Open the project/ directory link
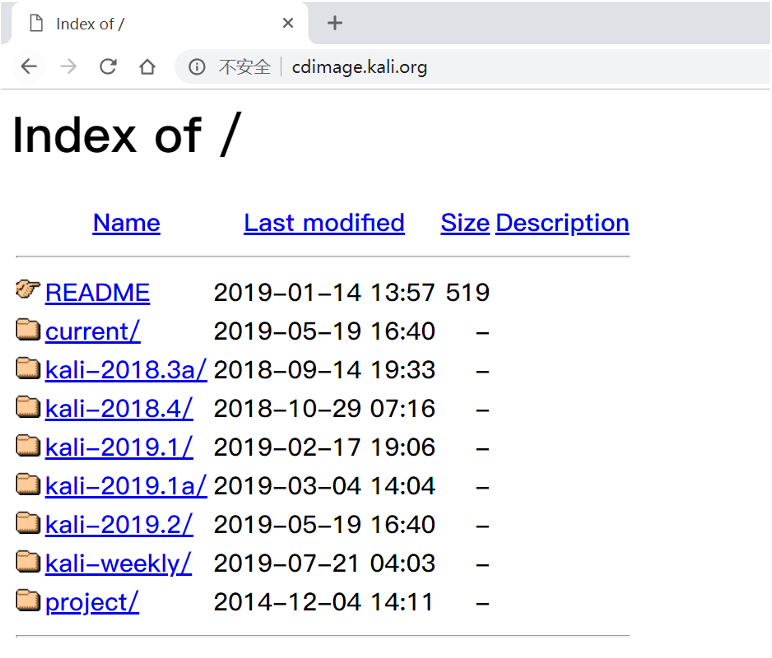The image size is (772, 658). (92, 602)
